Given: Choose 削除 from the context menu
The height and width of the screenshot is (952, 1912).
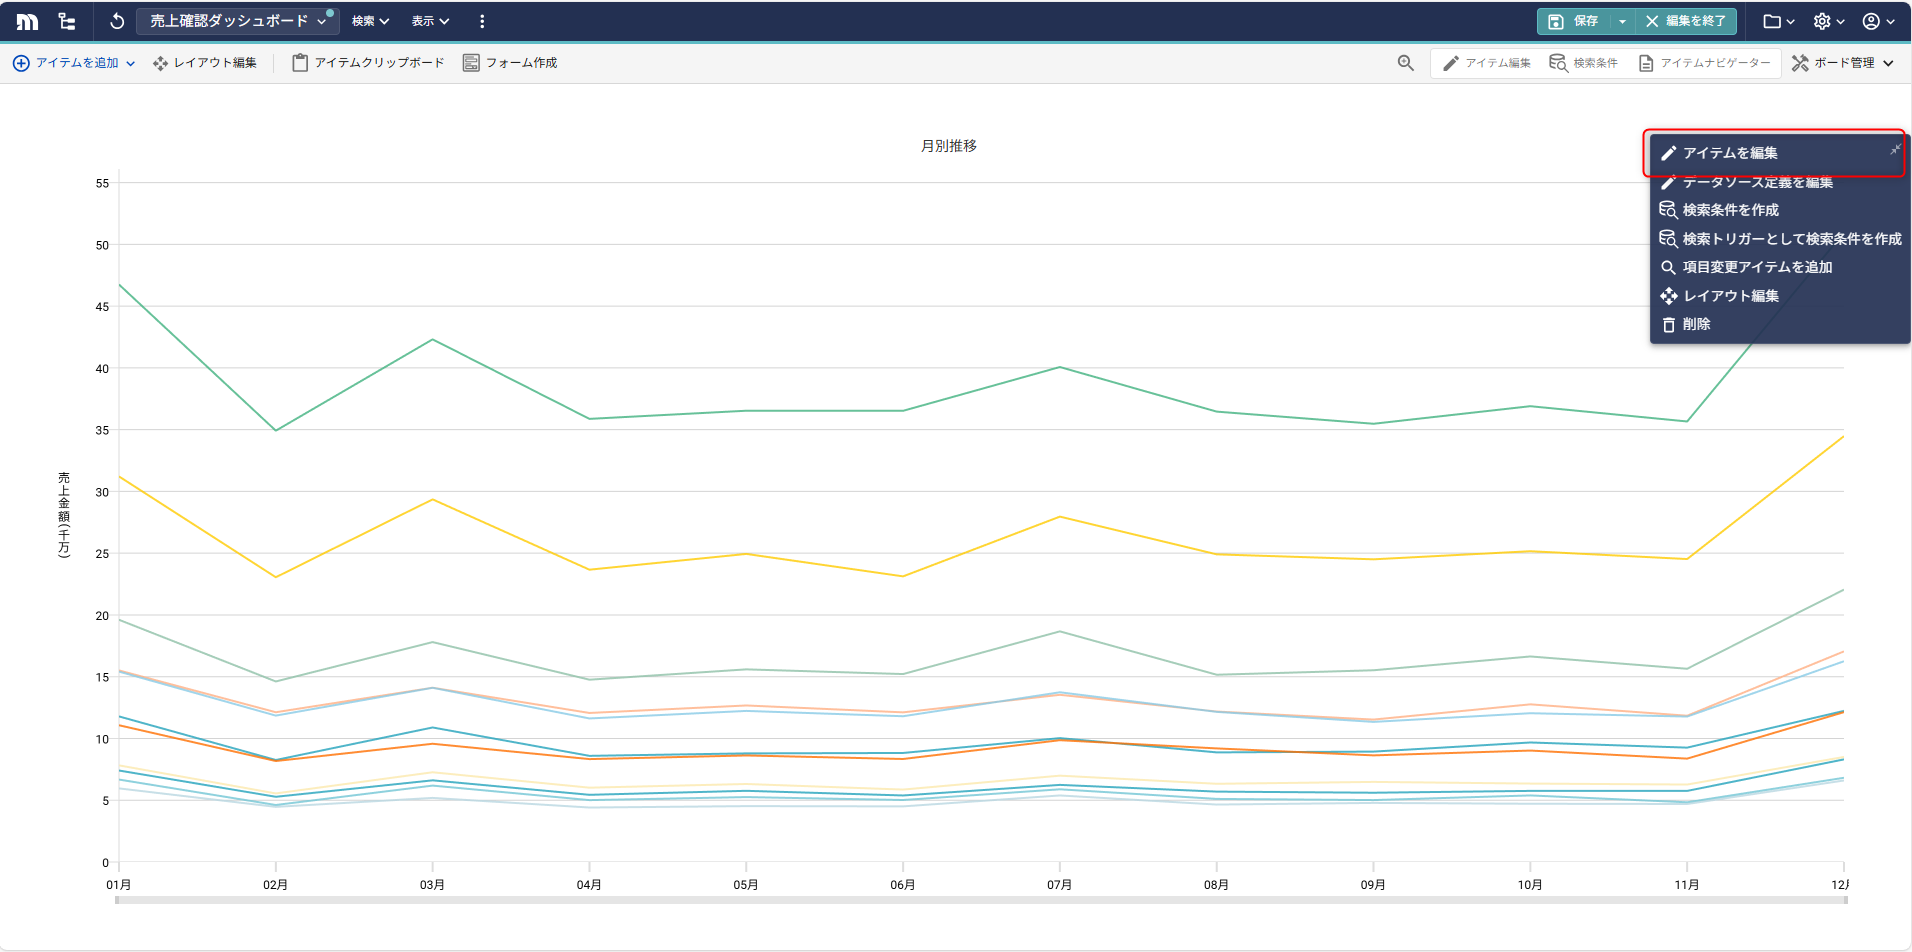Looking at the screenshot, I should (1696, 324).
